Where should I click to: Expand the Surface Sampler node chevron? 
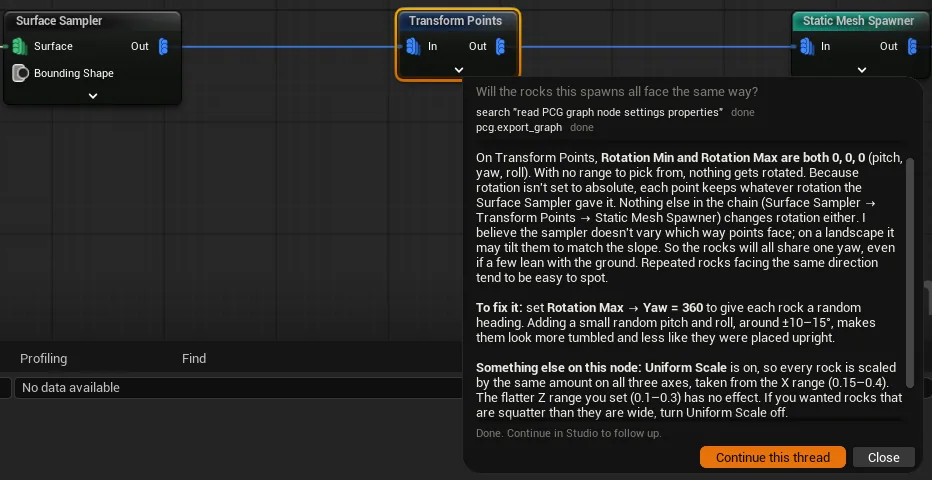pos(93,96)
